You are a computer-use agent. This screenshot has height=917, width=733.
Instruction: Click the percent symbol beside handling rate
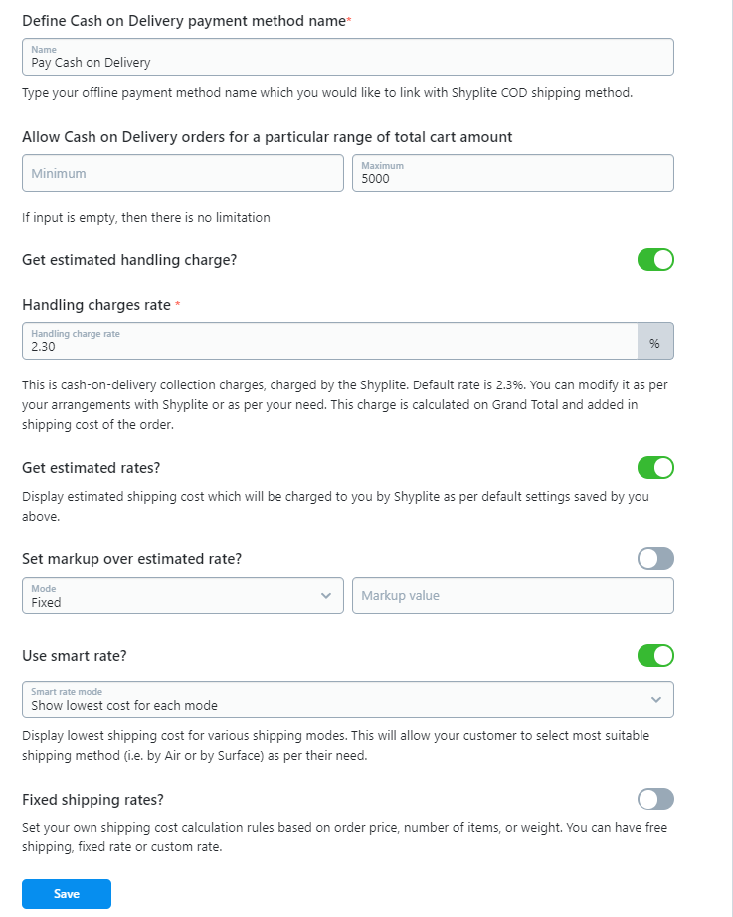coord(655,343)
